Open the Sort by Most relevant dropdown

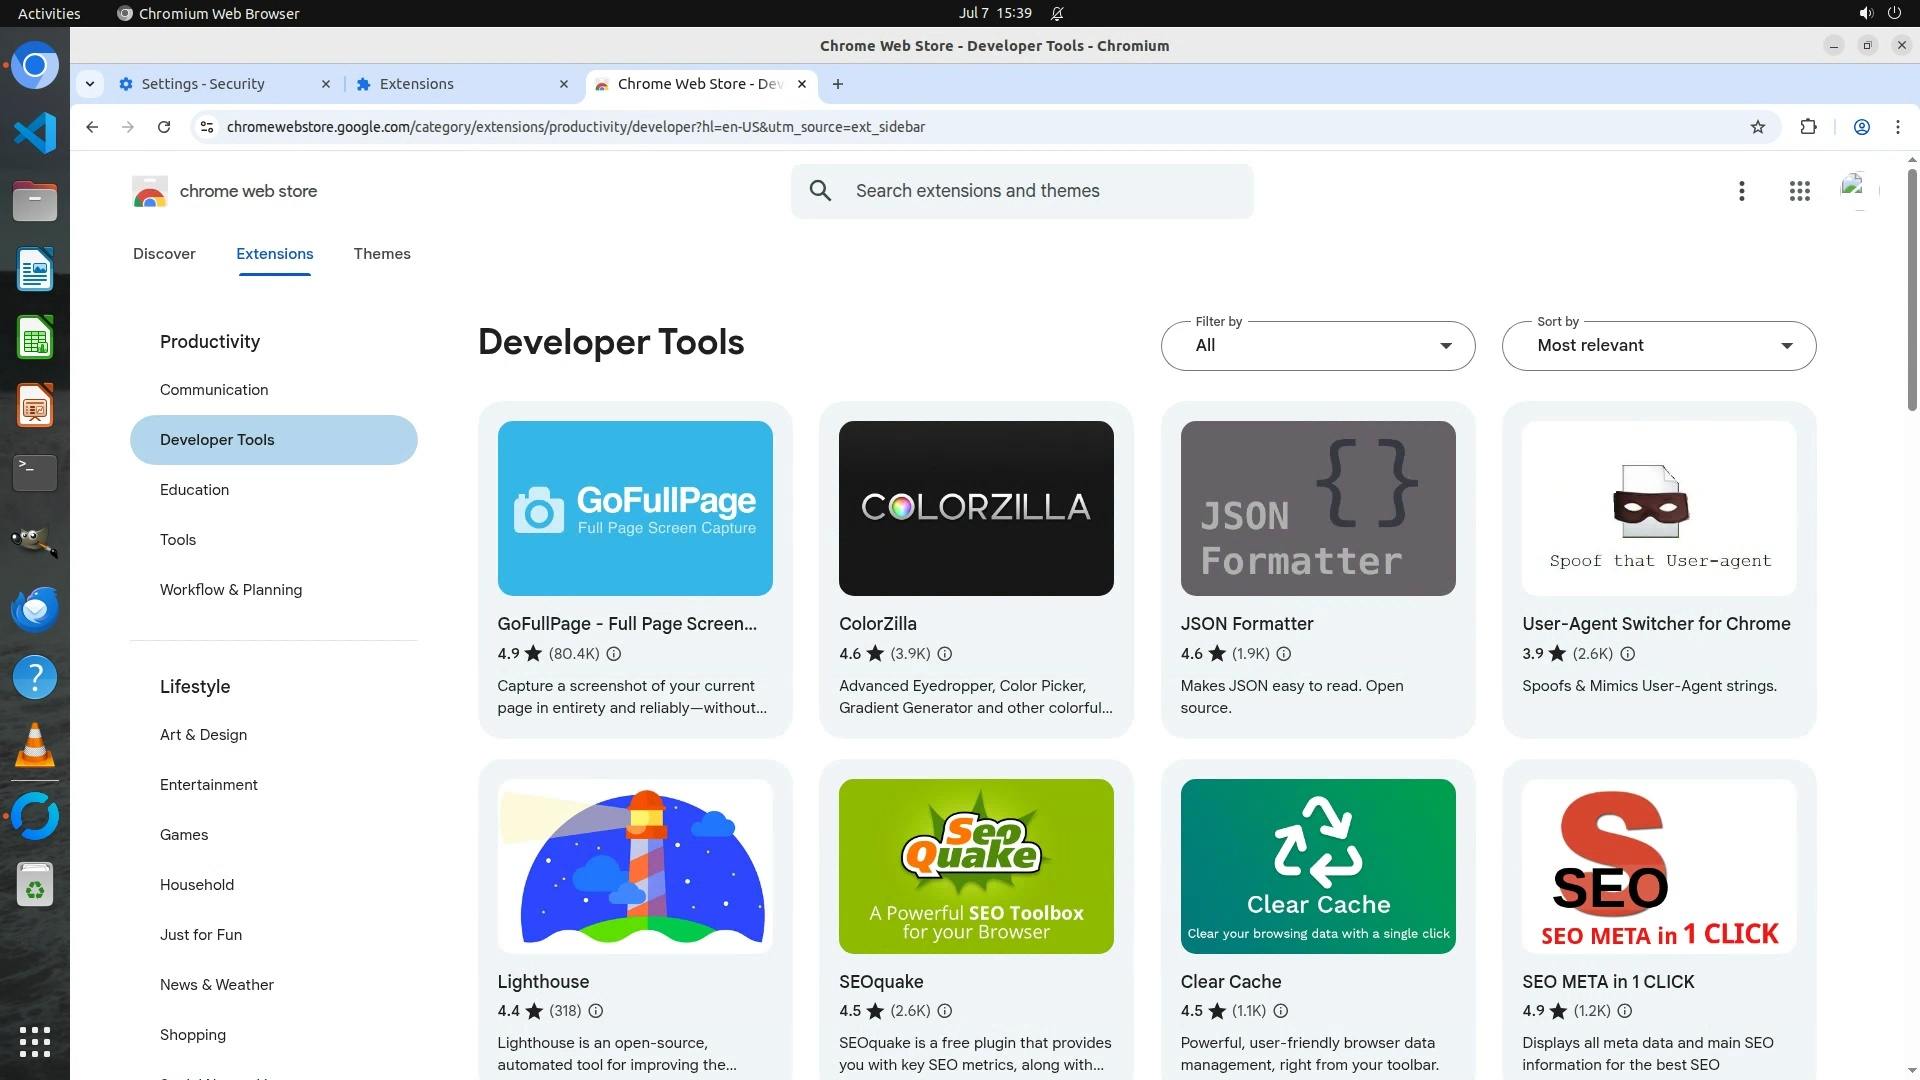1658,346
